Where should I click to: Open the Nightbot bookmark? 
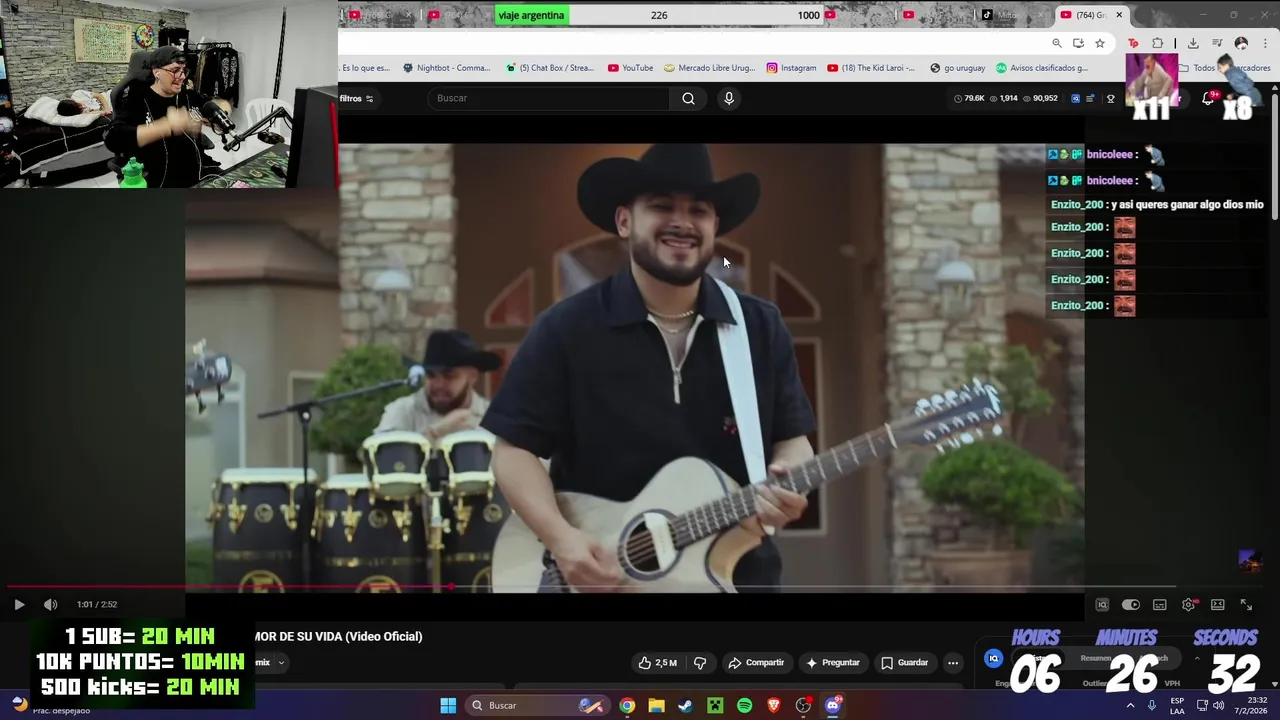446,68
